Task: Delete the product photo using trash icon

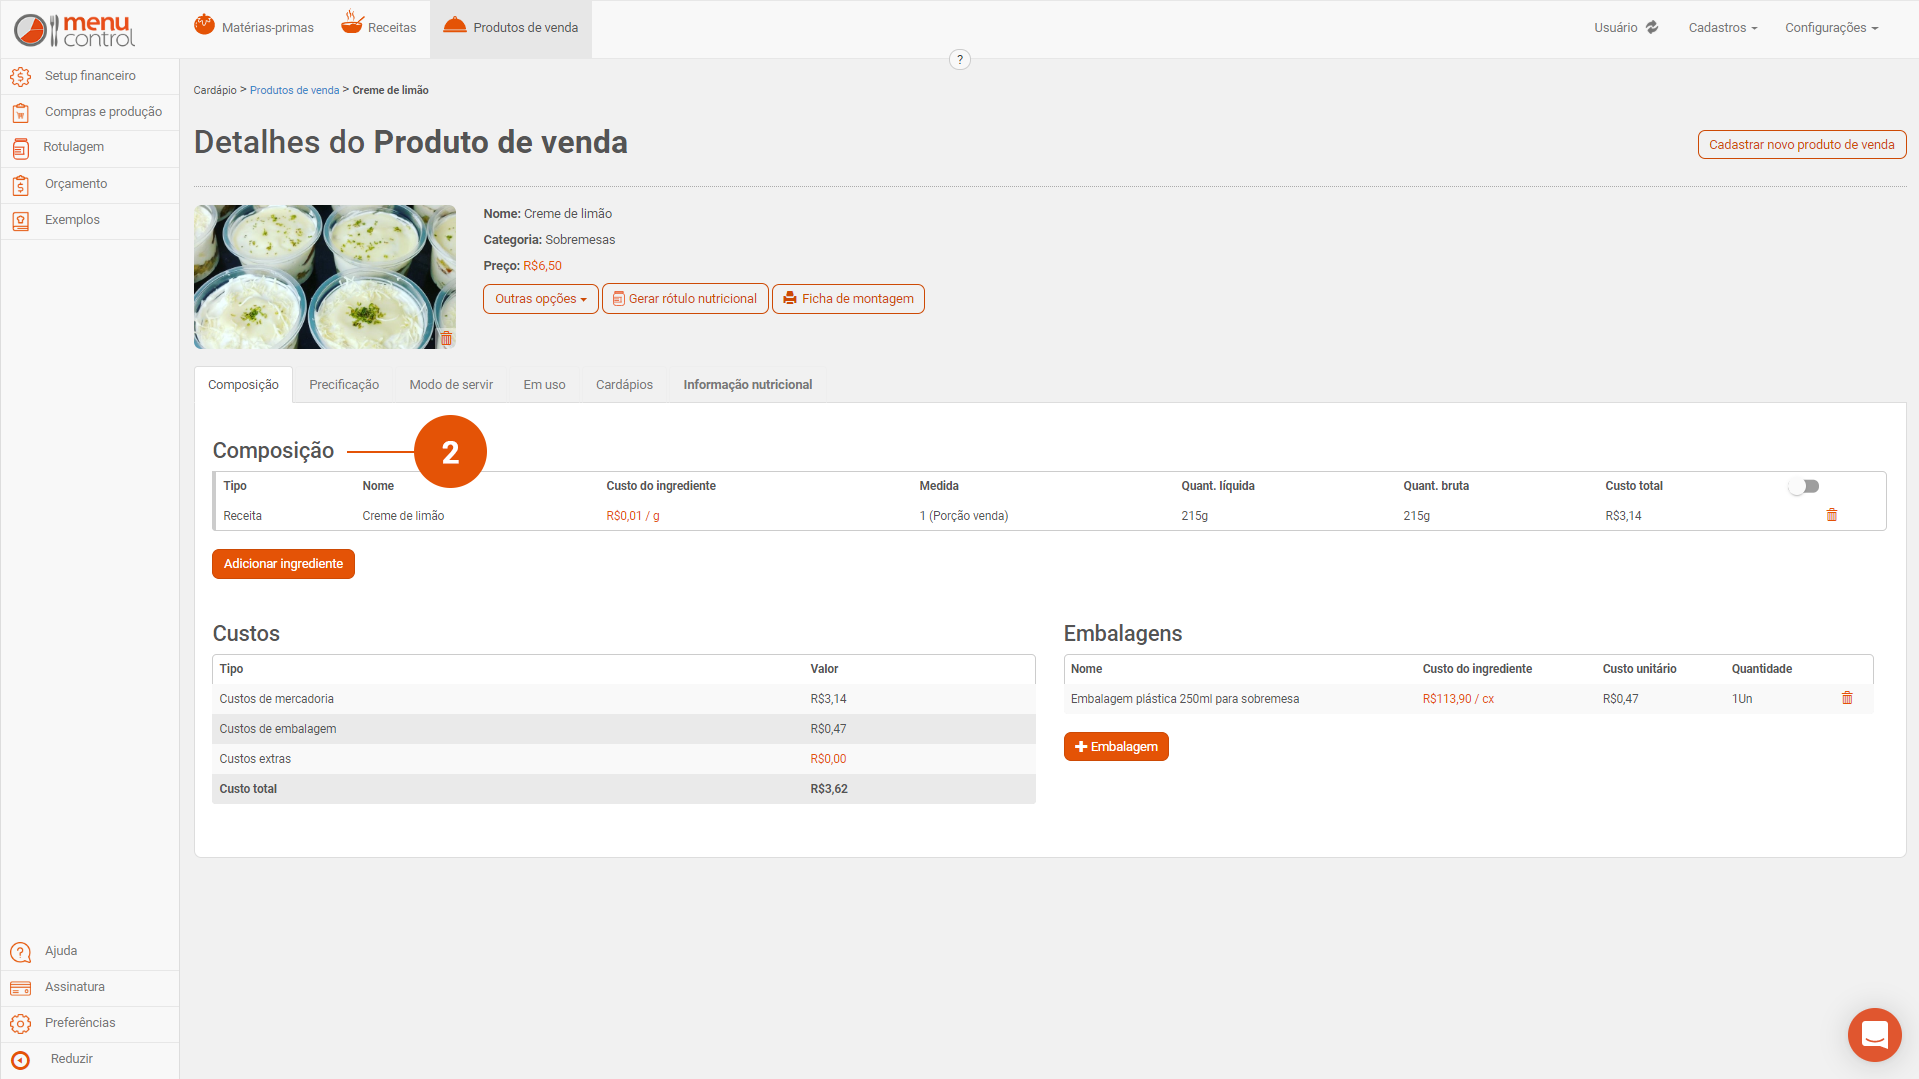Action: 447,339
